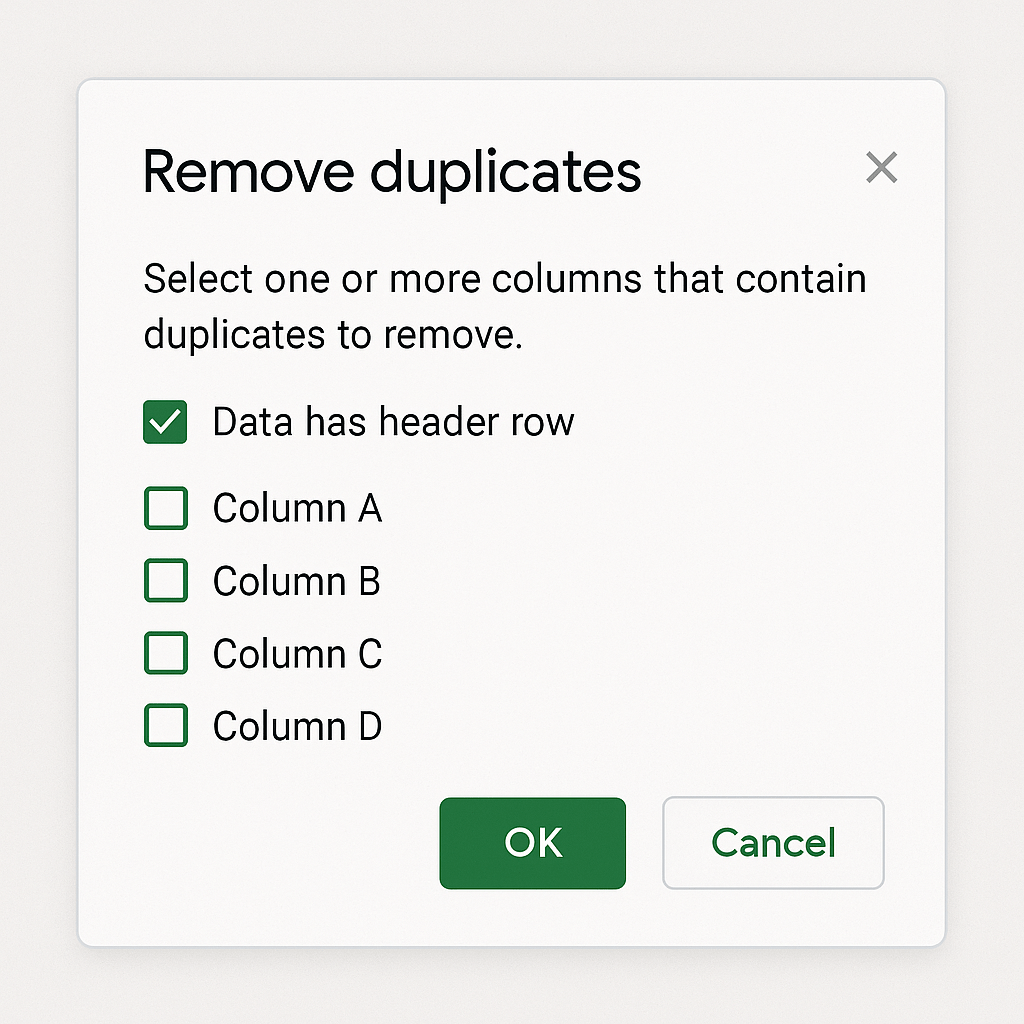This screenshot has width=1024, height=1024.
Task: Mark Column D to include duplicates check
Action: (165, 726)
